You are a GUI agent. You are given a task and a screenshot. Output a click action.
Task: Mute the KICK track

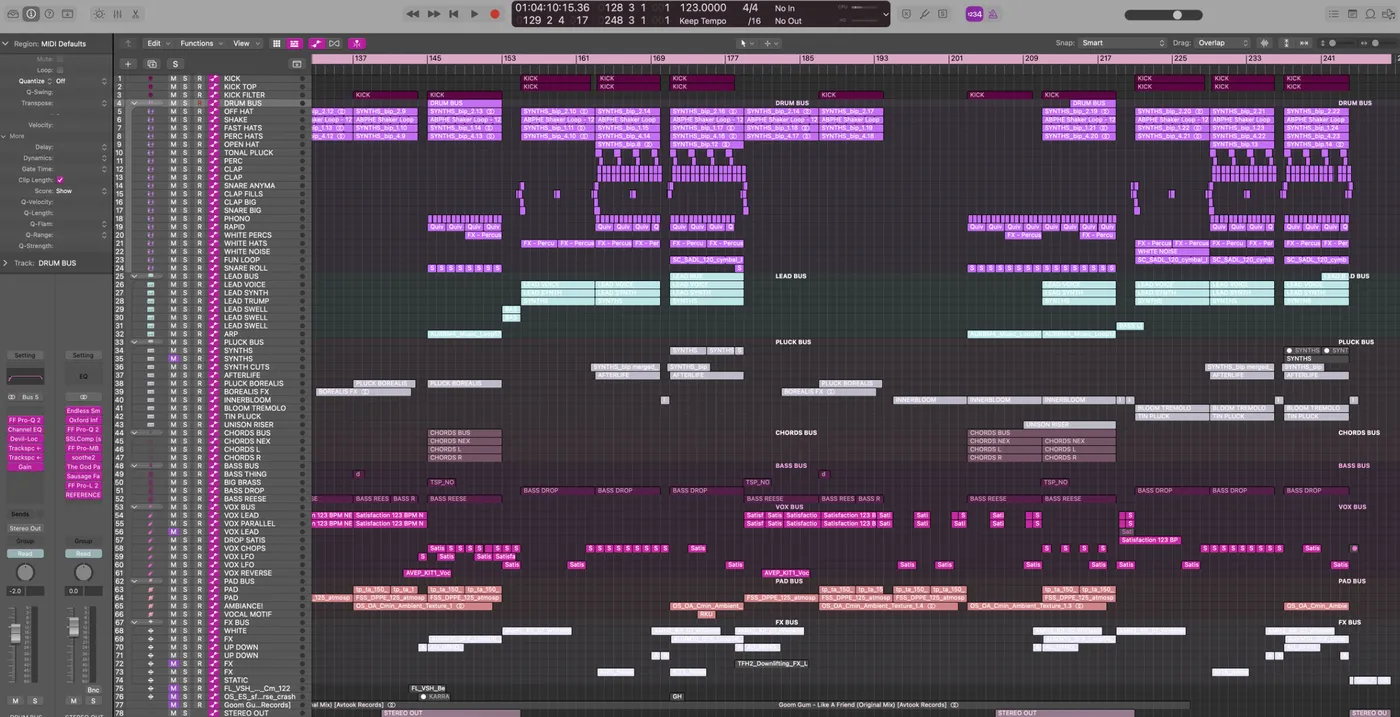(x=173, y=78)
